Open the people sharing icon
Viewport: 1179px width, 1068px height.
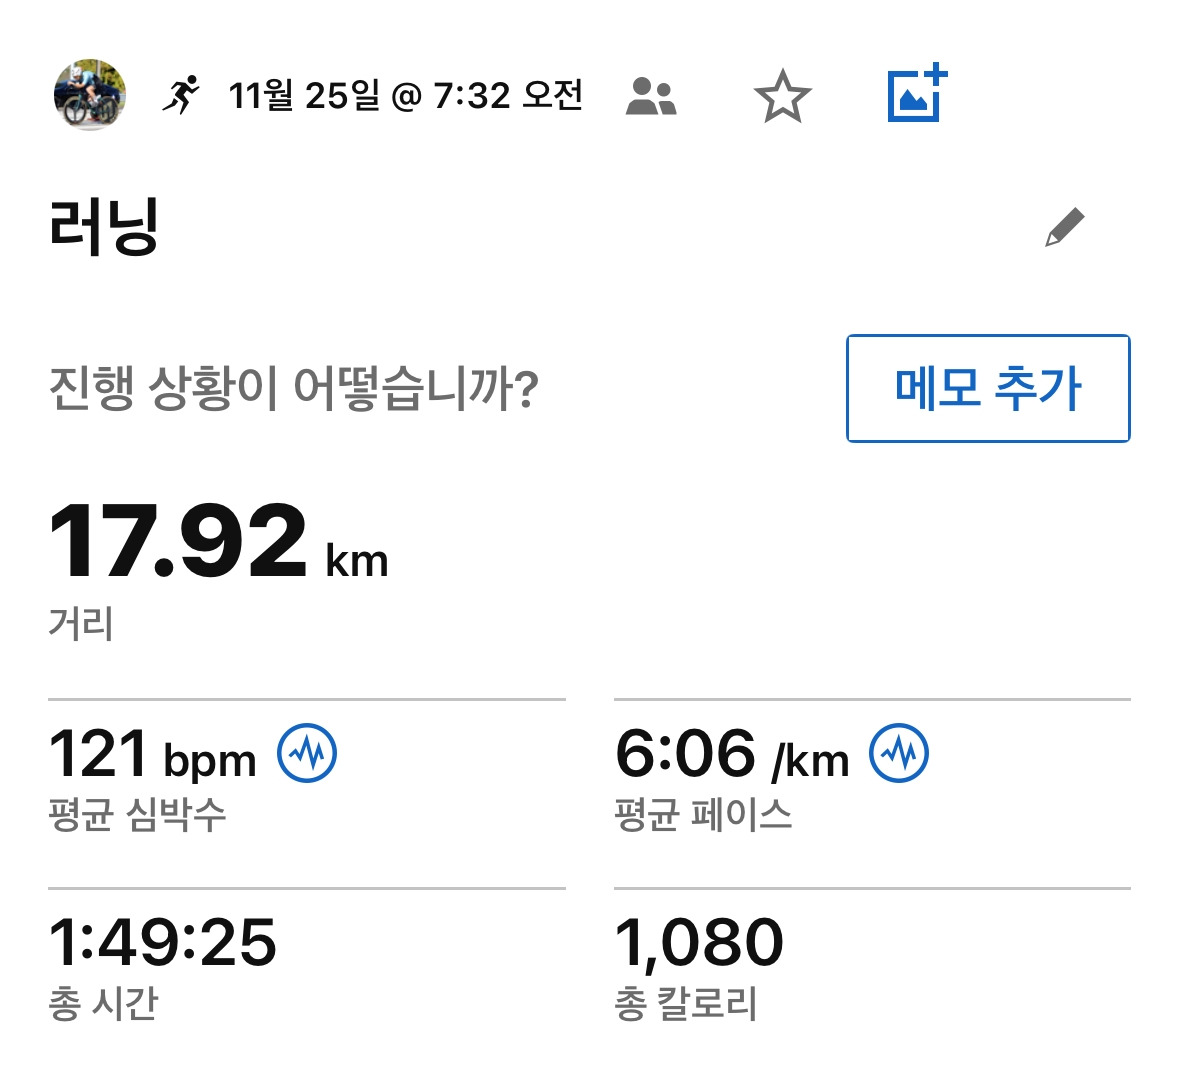pos(651,96)
